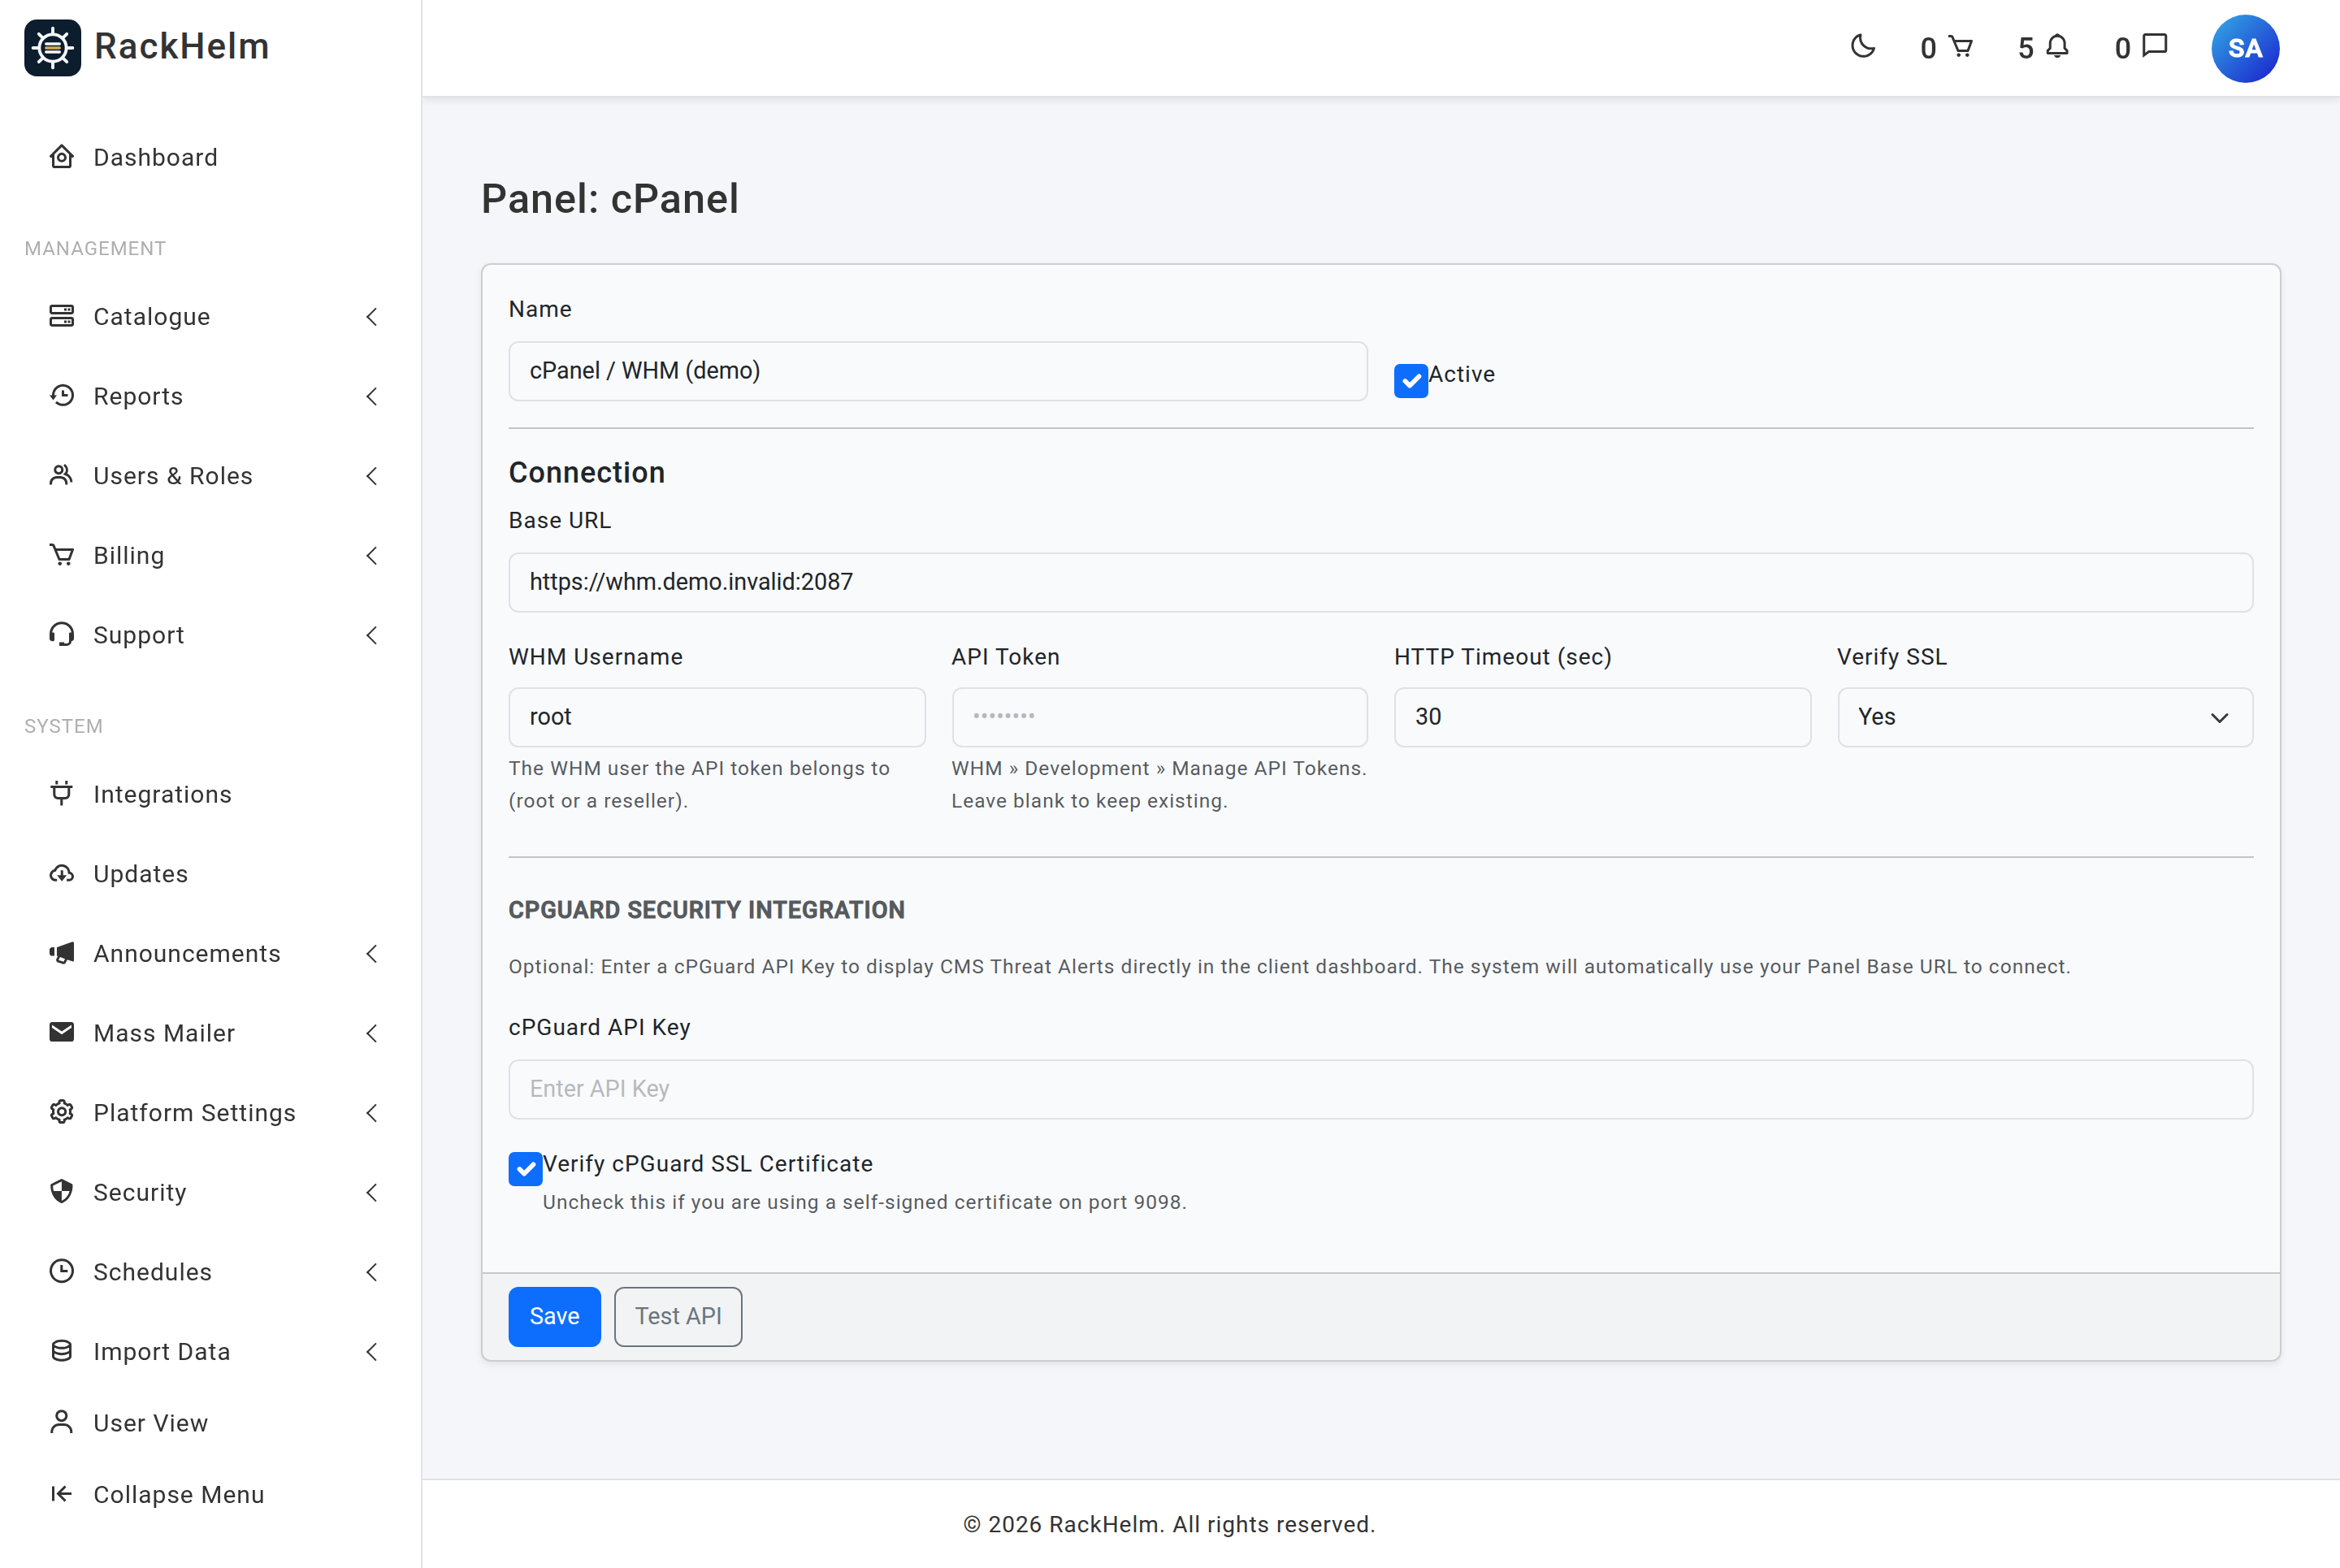This screenshot has width=2340, height=1568.
Task: Click the cPGuard API Key field
Action: [x=1380, y=1089]
